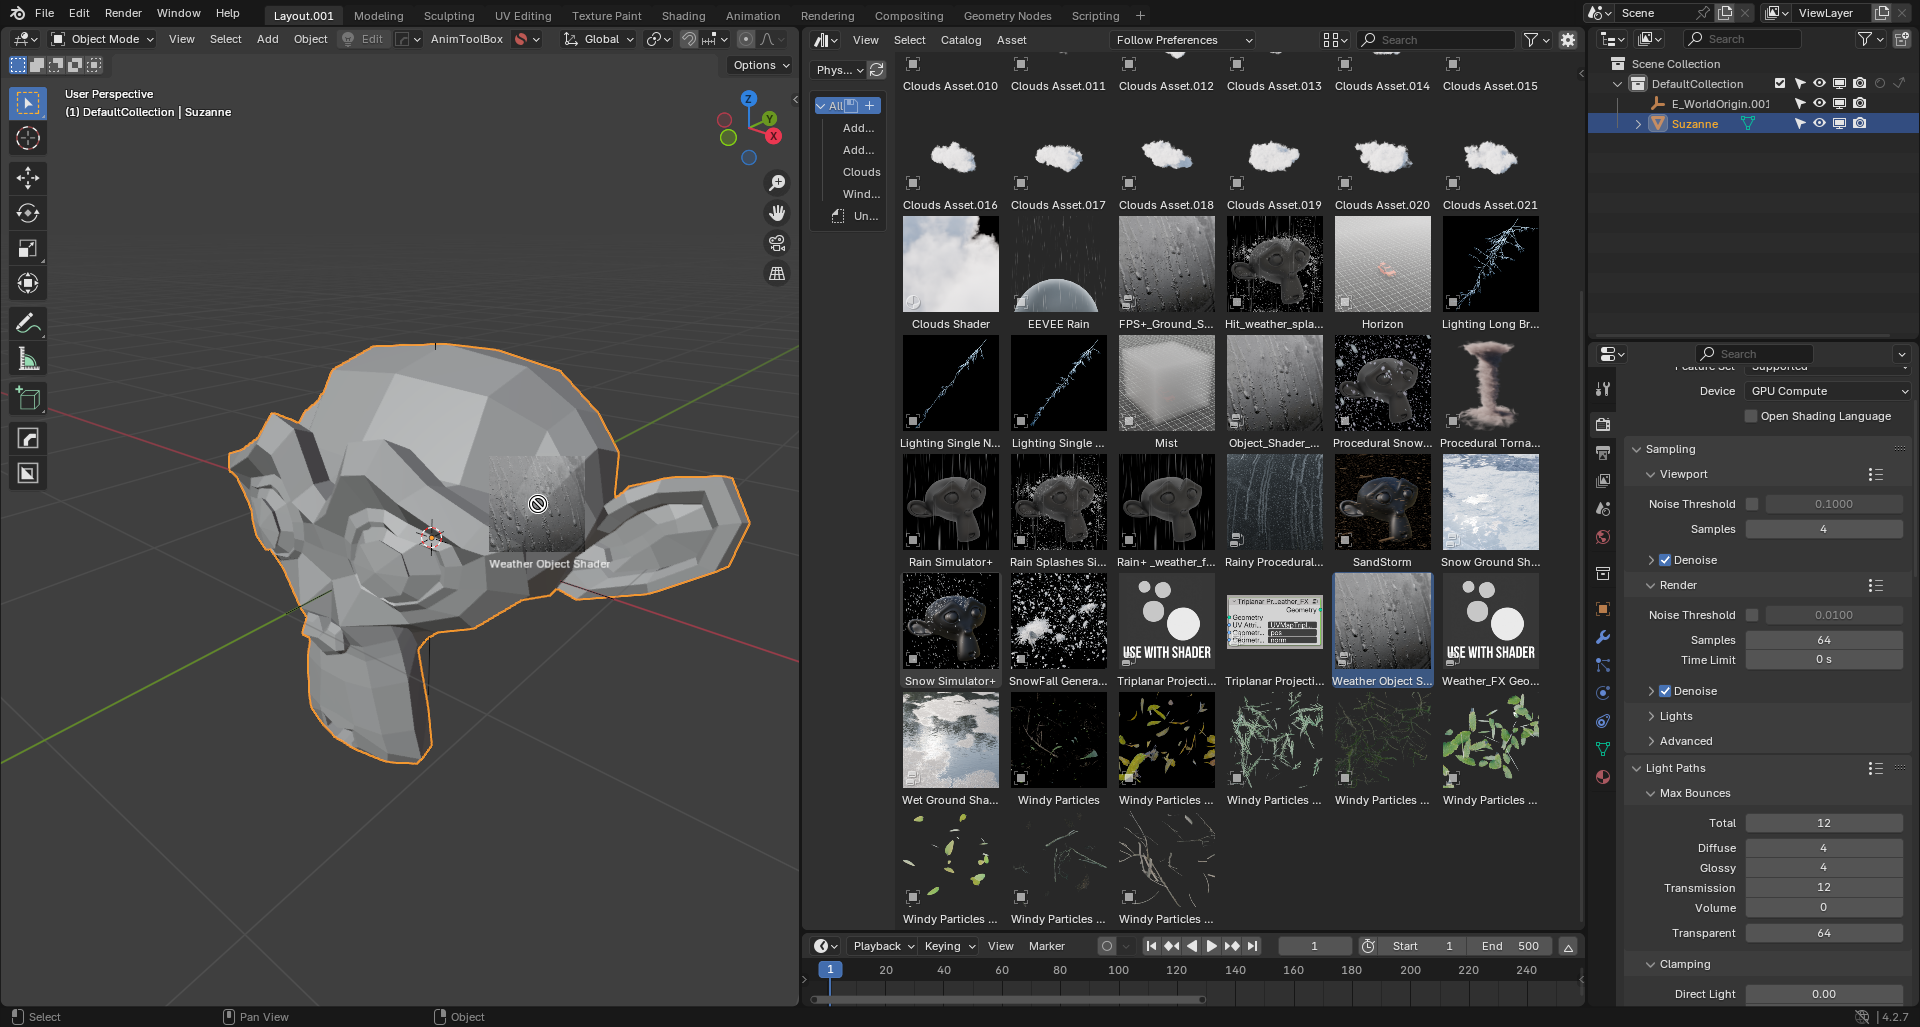This screenshot has height=1027, width=1920.
Task: Open the timeline Keying popover
Action: 949,946
